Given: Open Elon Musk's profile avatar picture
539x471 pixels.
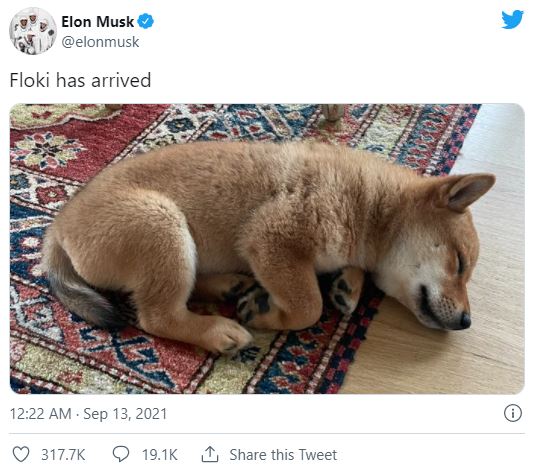Looking at the screenshot, I should [x=33, y=31].
